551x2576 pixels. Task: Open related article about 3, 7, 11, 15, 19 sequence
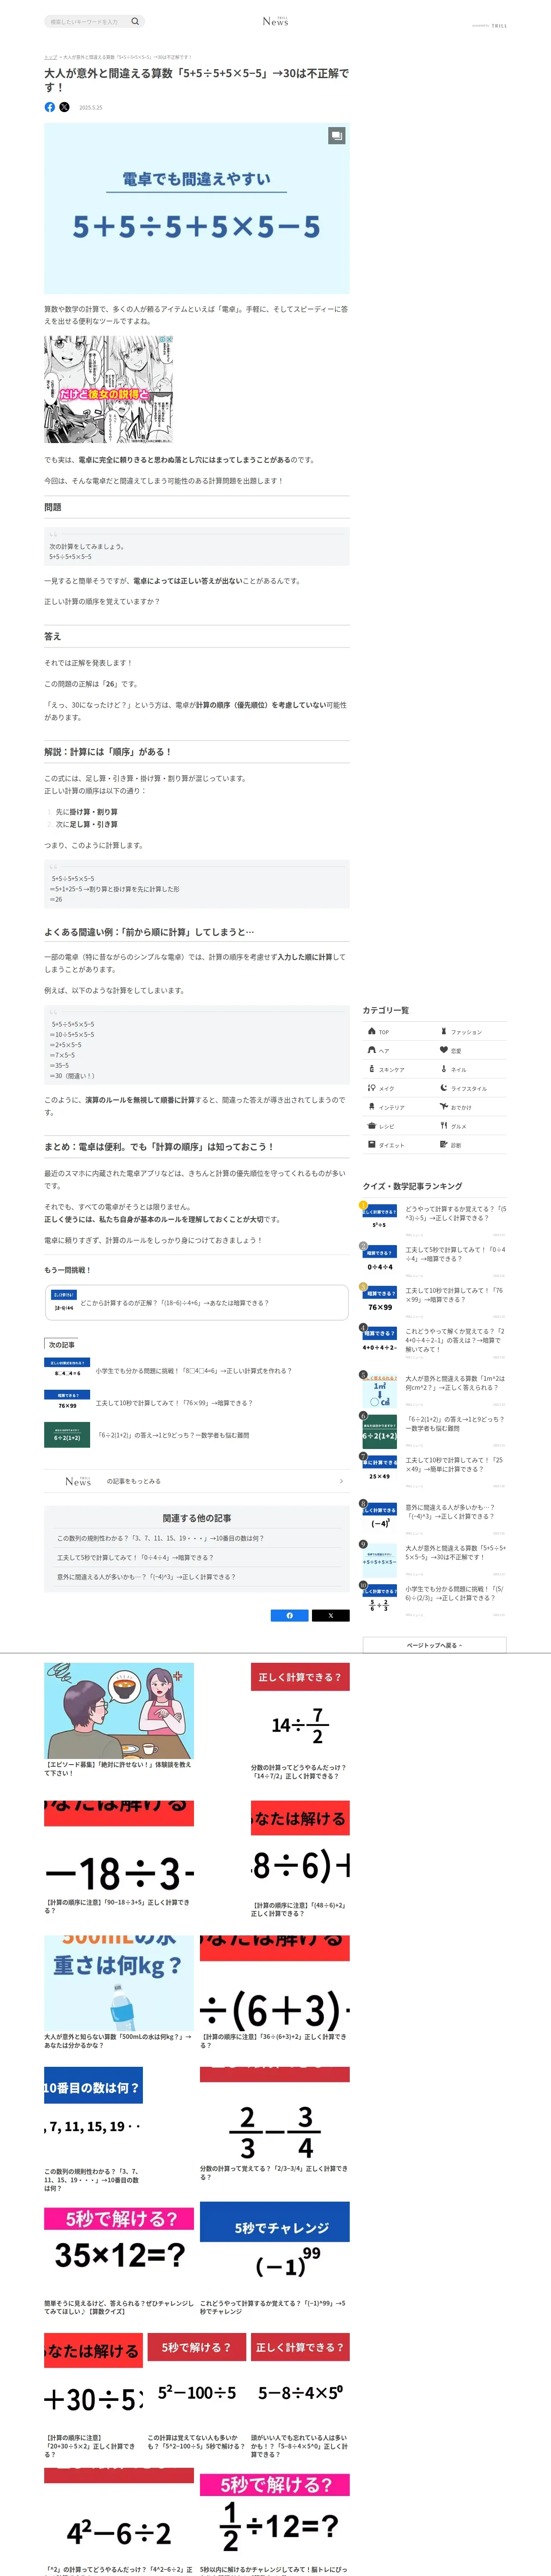pyautogui.click(x=161, y=1538)
